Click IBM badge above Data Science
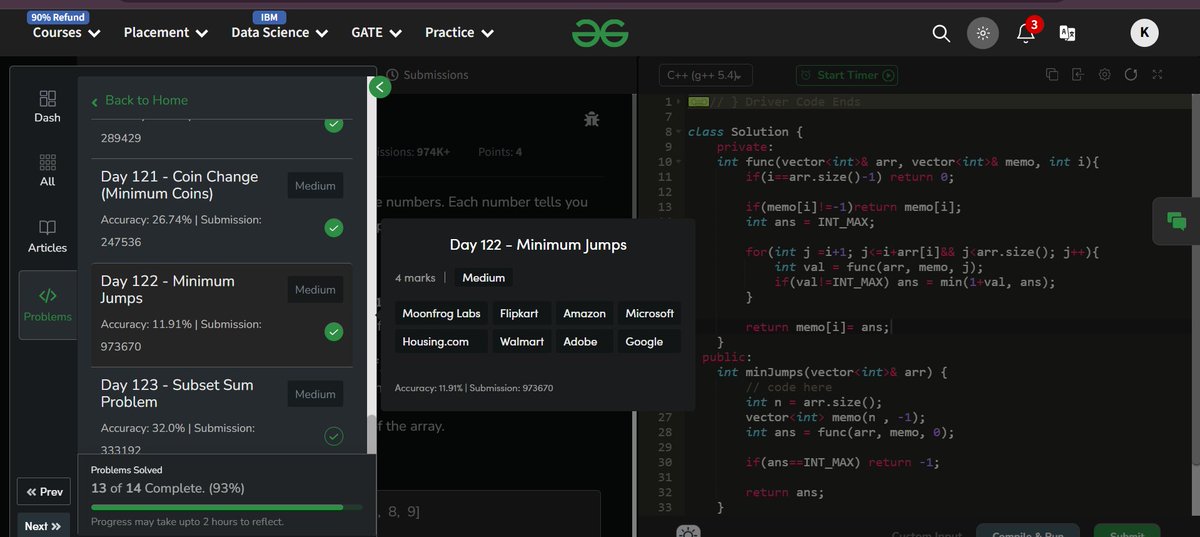1200x537 pixels. (269, 17)
